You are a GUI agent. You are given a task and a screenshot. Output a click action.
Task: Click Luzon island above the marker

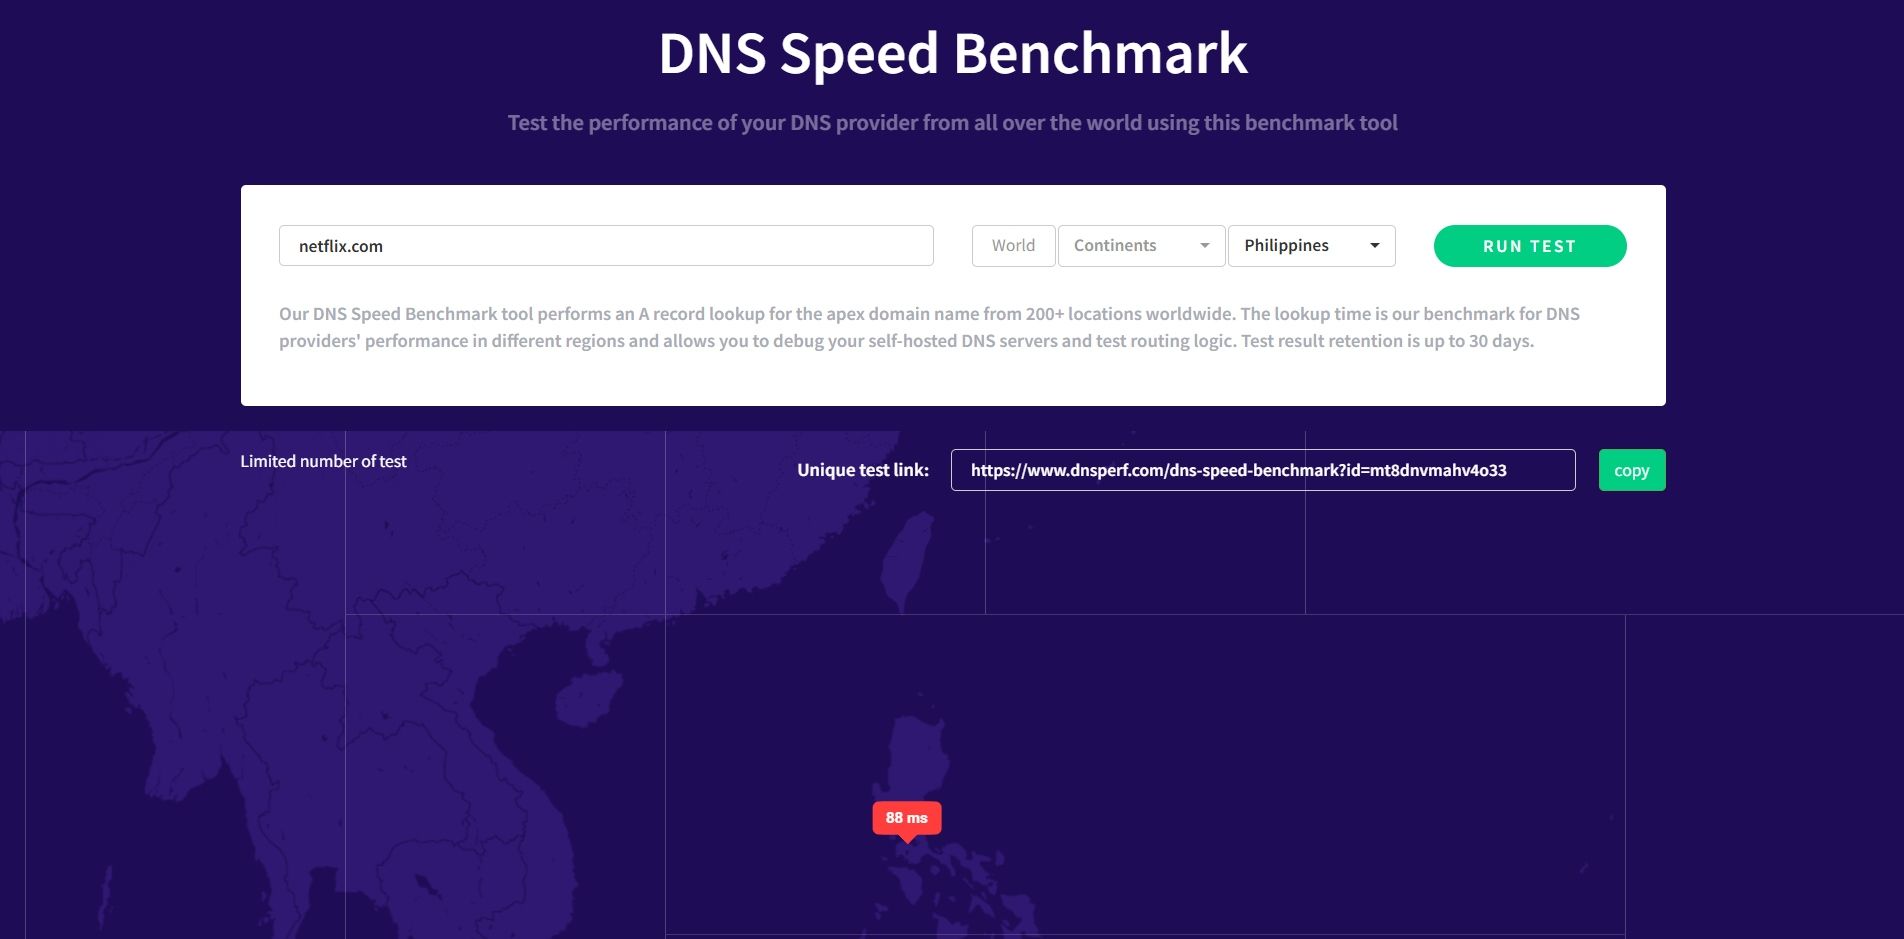921,762
